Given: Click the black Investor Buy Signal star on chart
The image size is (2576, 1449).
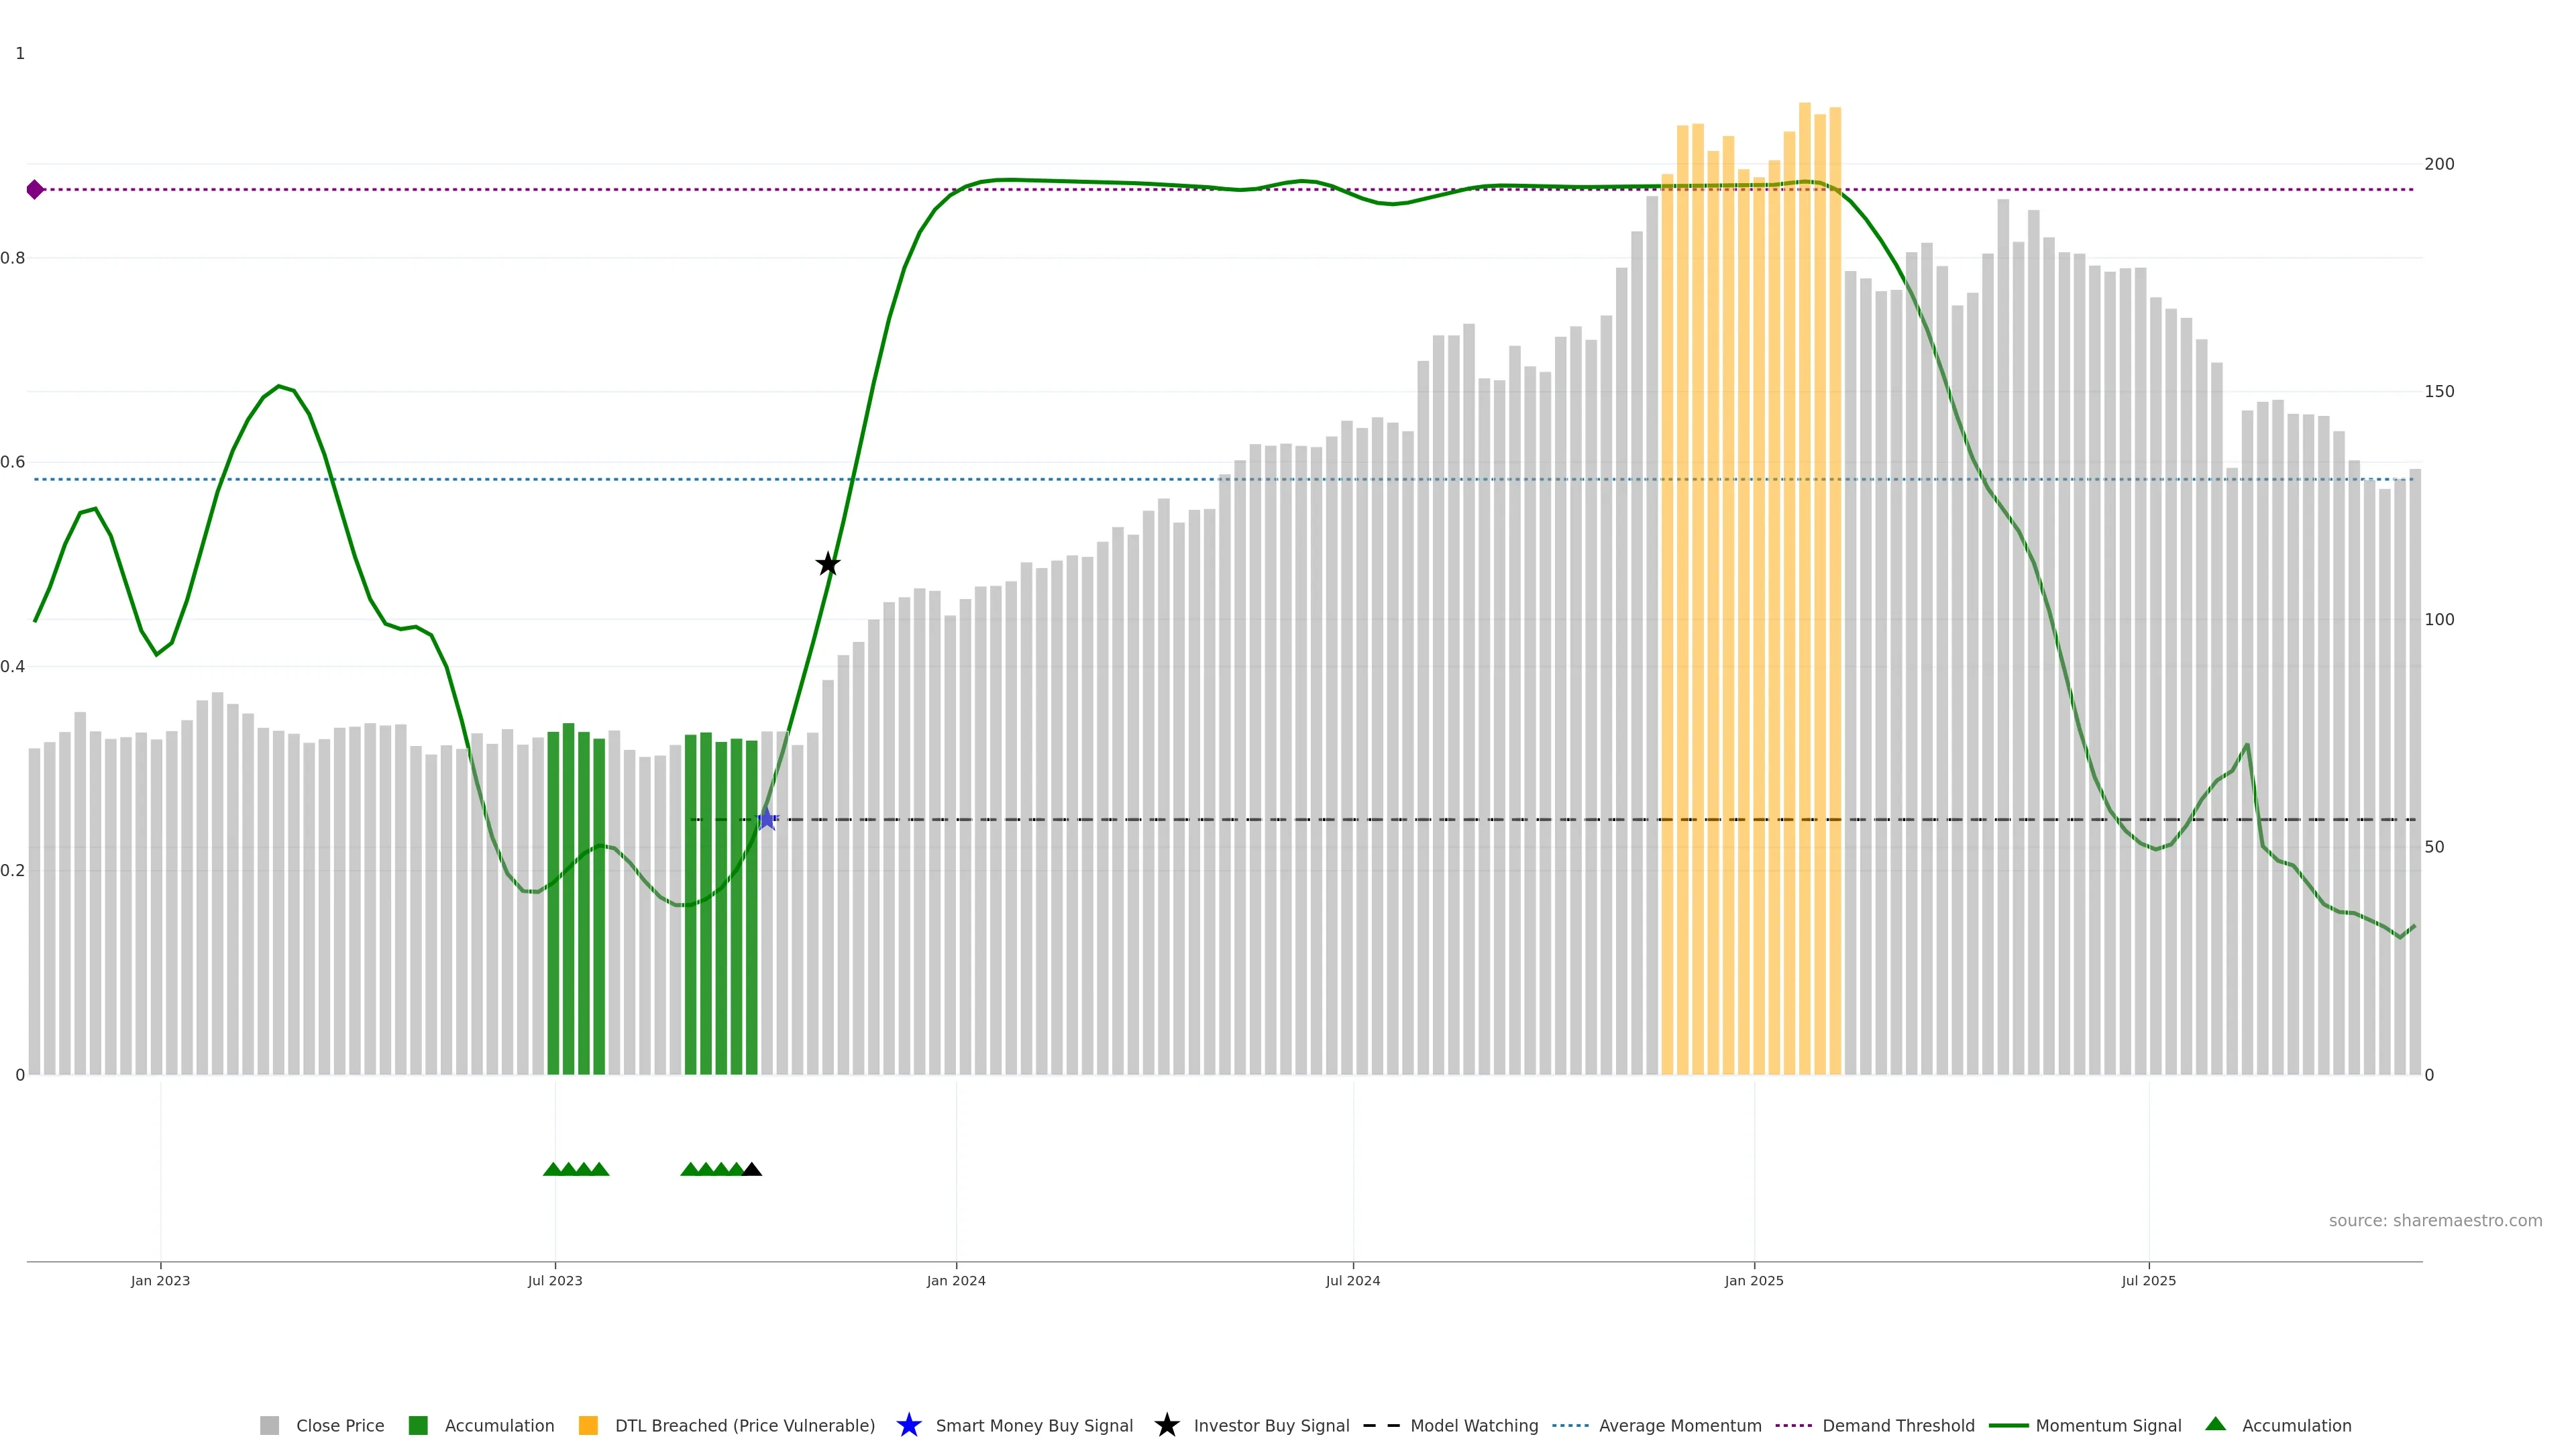Looking at the screenshot, I should [827, 564].
